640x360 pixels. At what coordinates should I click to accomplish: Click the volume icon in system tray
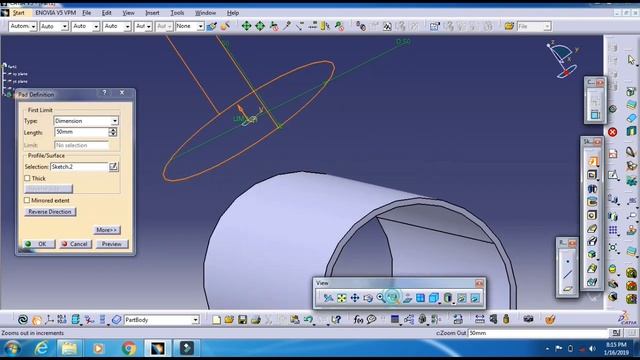click(592, 349)
